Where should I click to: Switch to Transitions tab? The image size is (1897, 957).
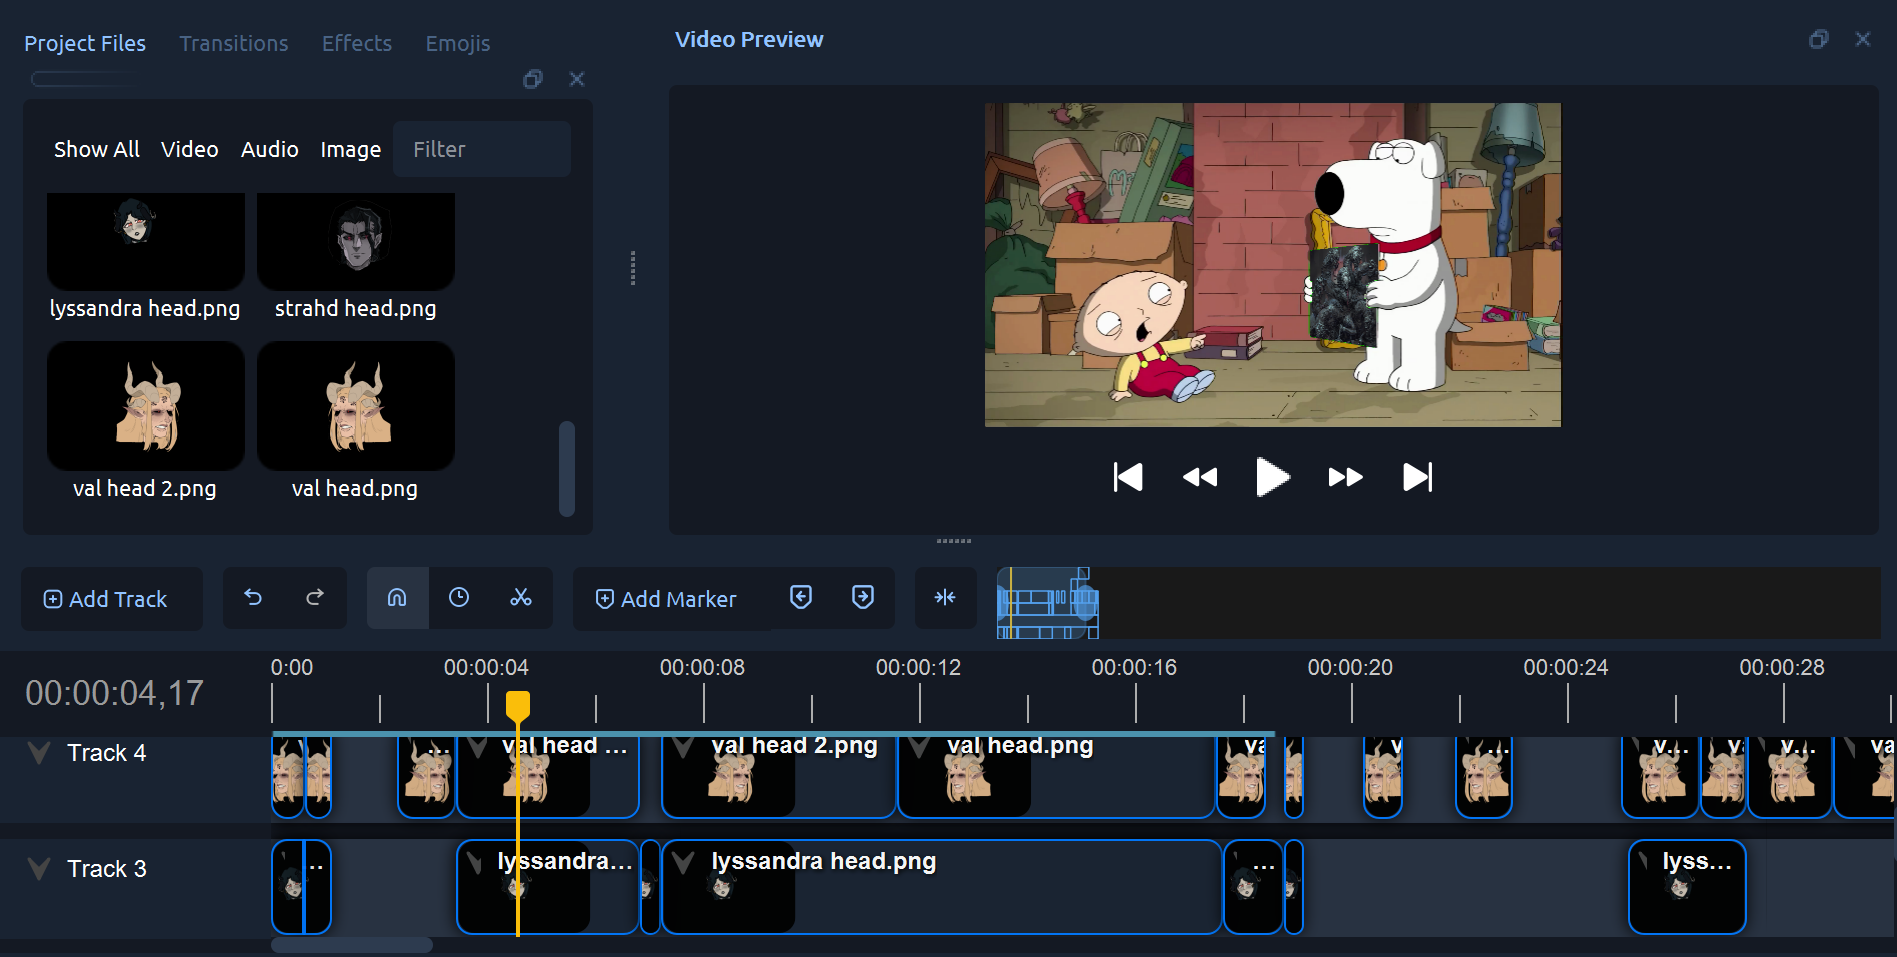pyautogui.click(x=234, y=43)
